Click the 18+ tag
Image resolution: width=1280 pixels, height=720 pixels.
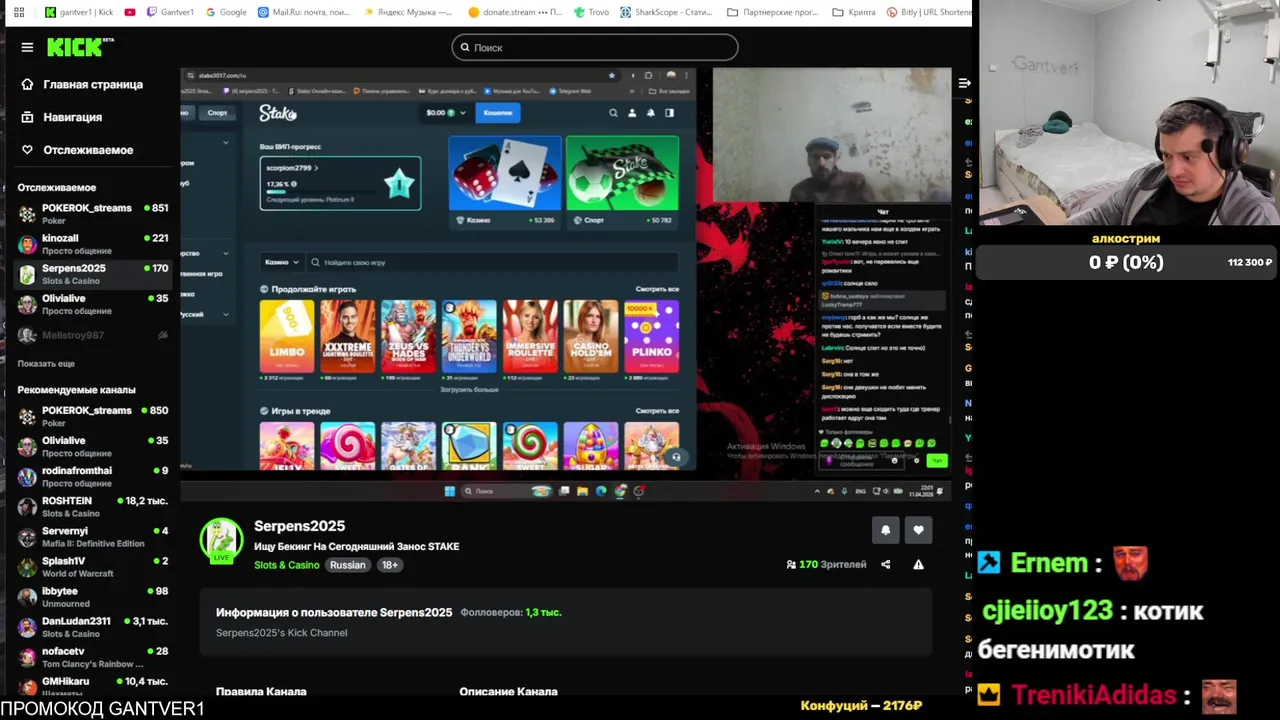click(389, 565)
